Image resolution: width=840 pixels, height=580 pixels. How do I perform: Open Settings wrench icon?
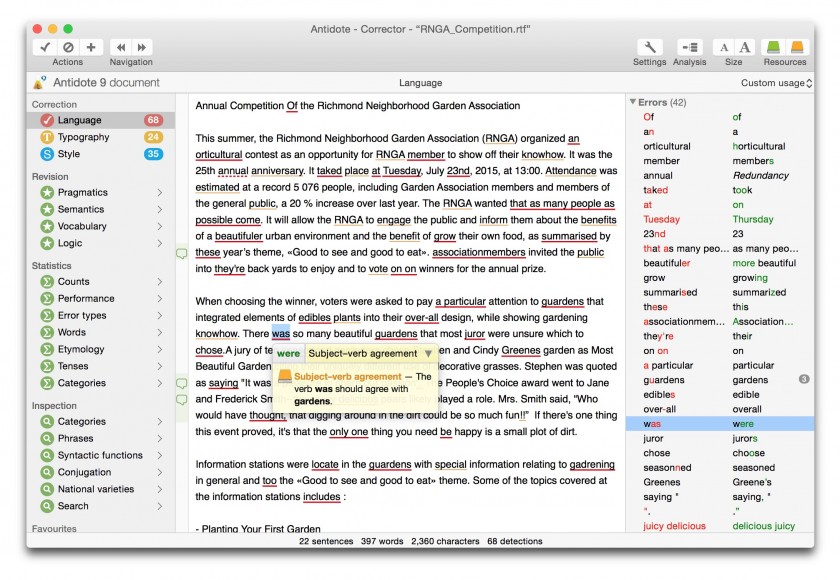(649, 47)
